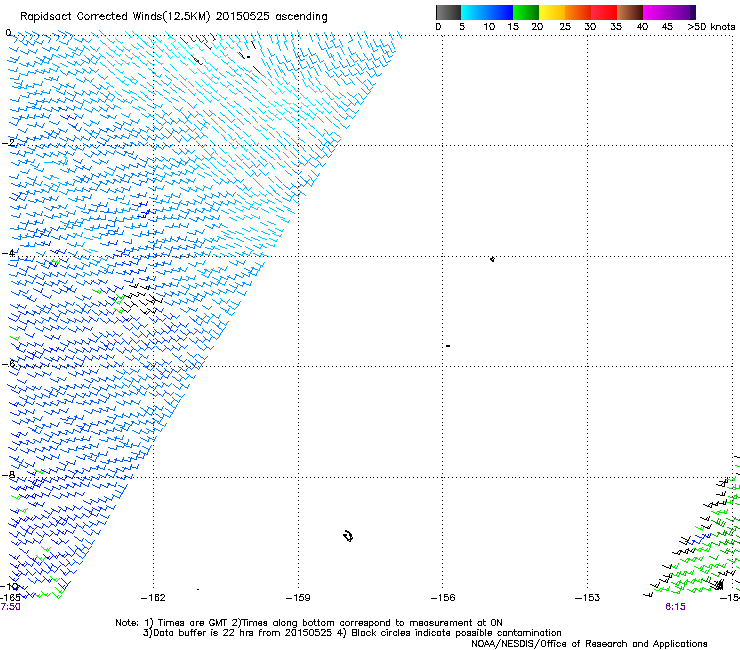Click the small black mark near -156, -5.6
The width and height of the screenshot is (740, 650).
tap(448, 346)
